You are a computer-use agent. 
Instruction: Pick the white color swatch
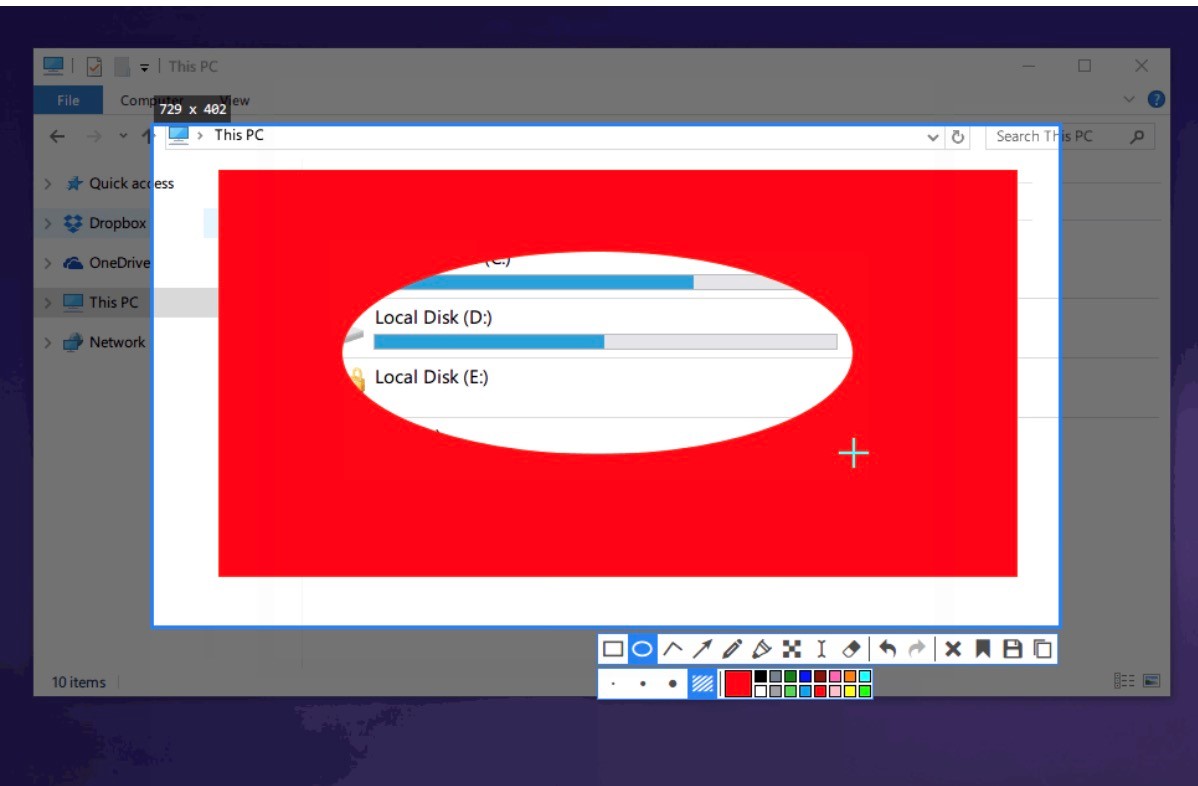[760, 691]
